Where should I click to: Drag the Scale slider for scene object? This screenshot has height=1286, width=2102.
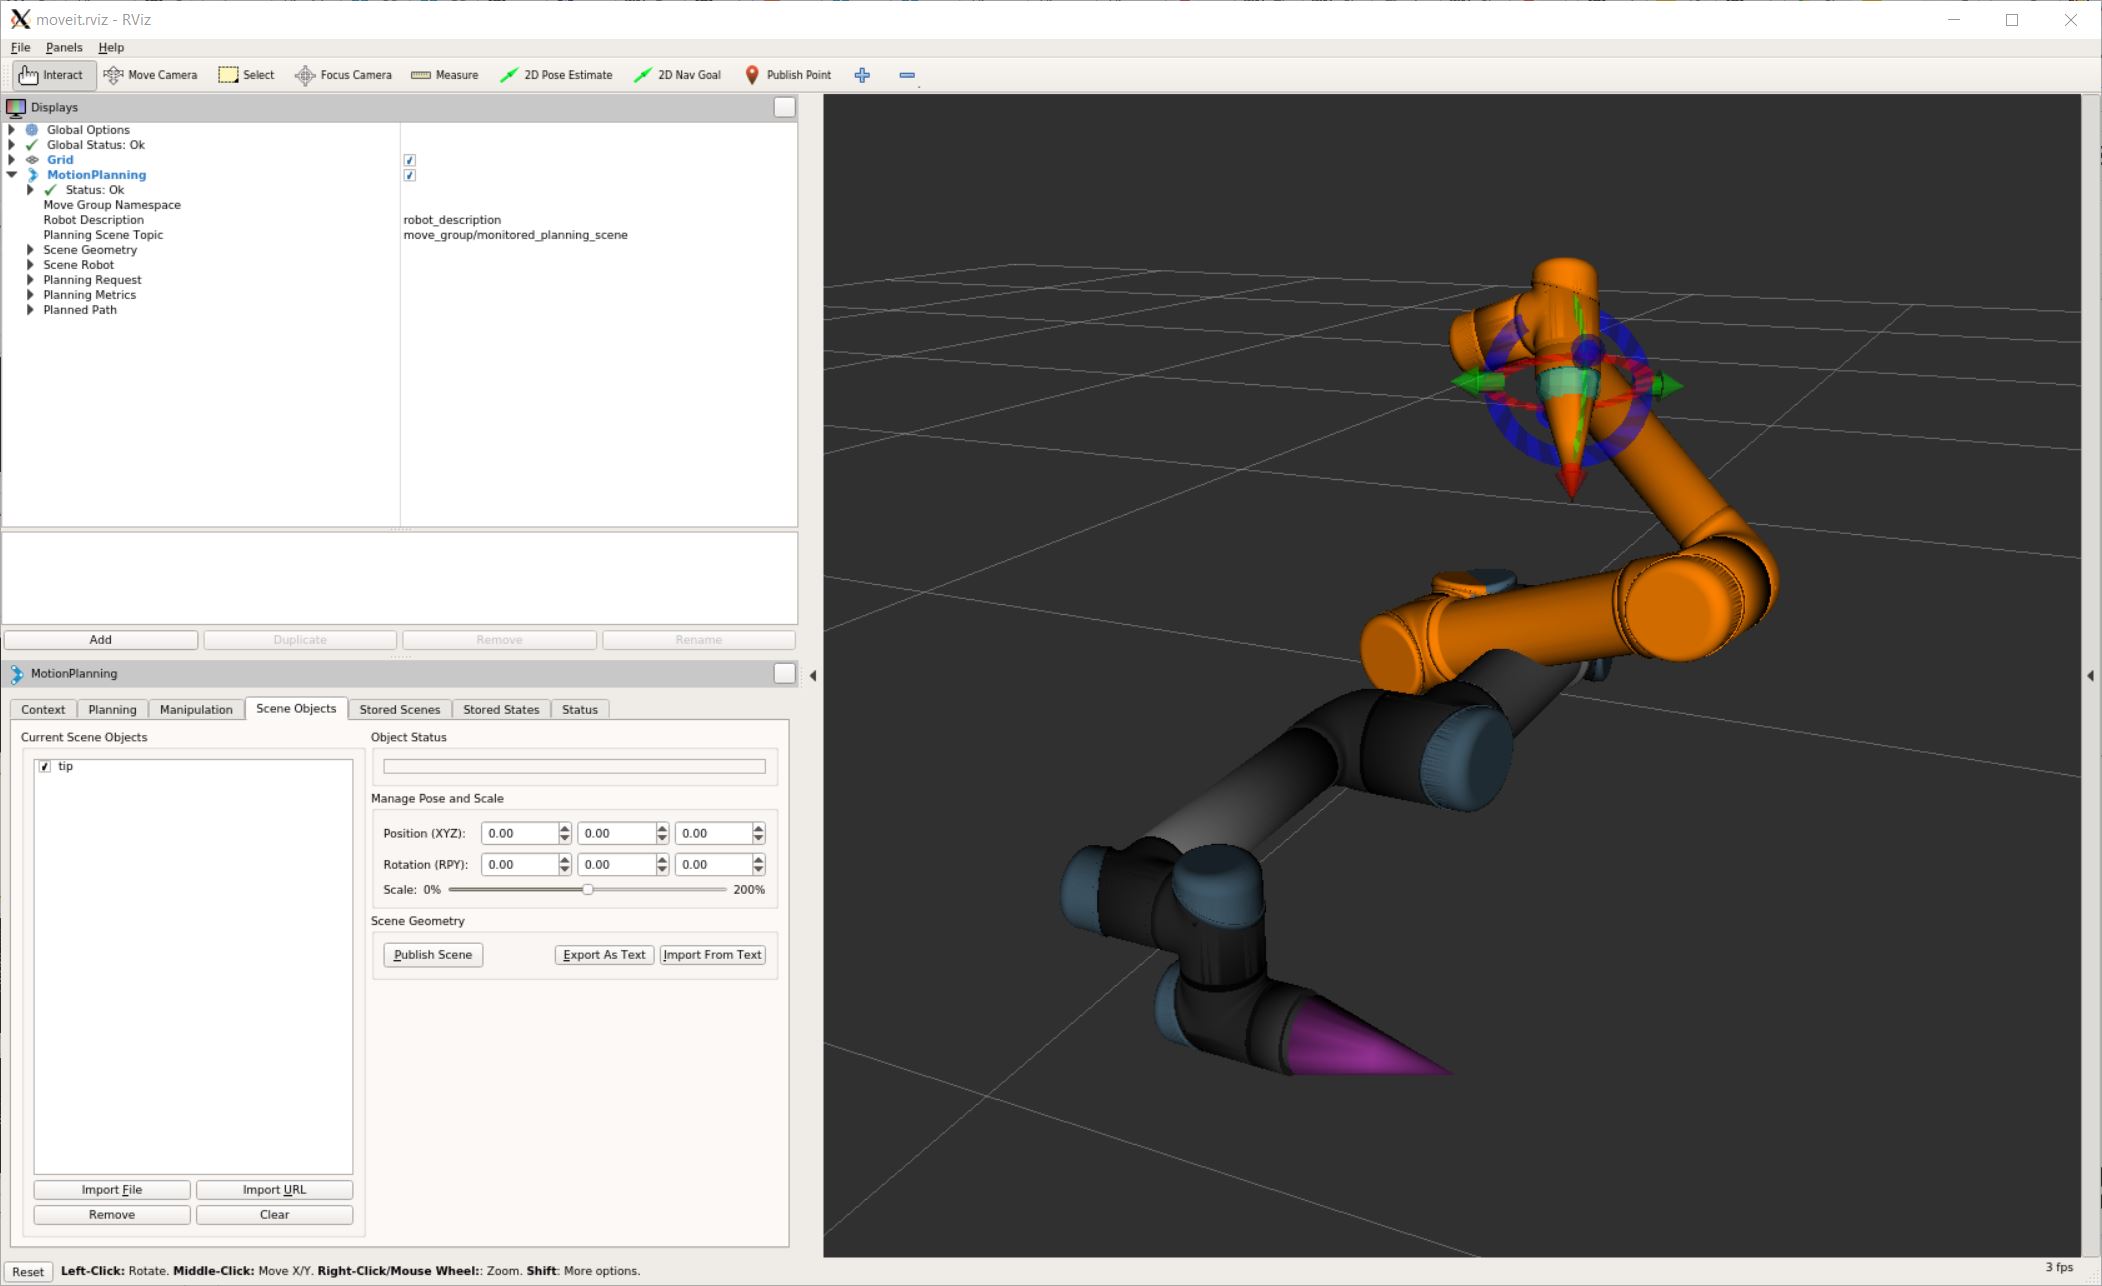pos(586,887)
